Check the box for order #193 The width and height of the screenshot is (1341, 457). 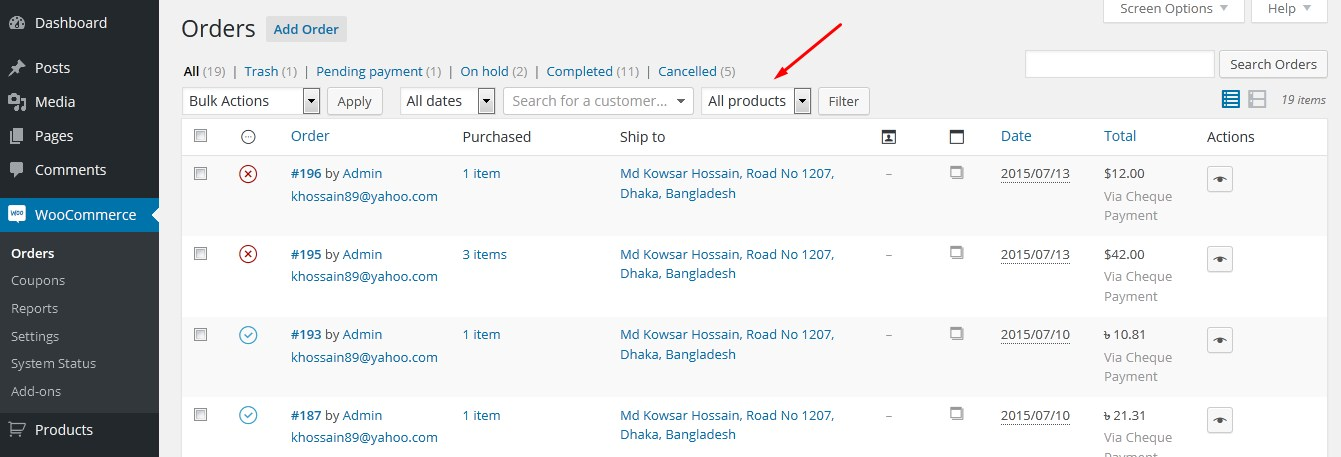(x=200, y=334)
